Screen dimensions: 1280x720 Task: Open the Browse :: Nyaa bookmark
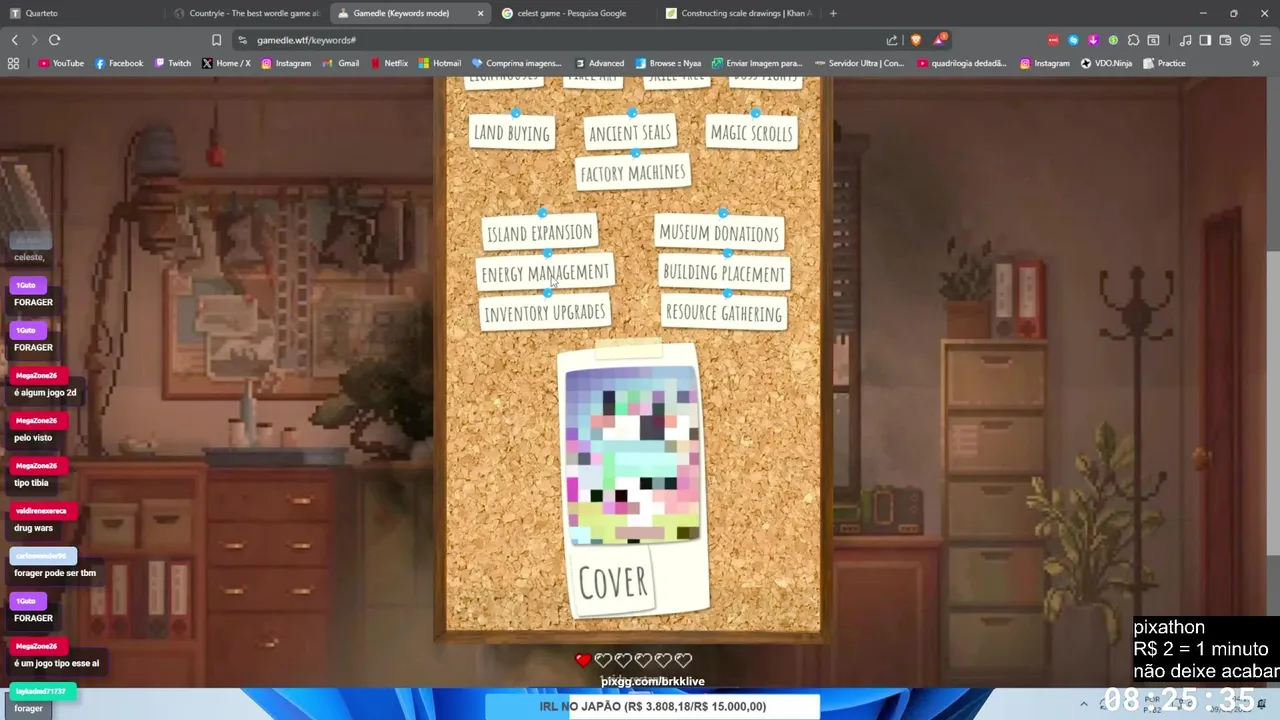[x=668, y=63]
